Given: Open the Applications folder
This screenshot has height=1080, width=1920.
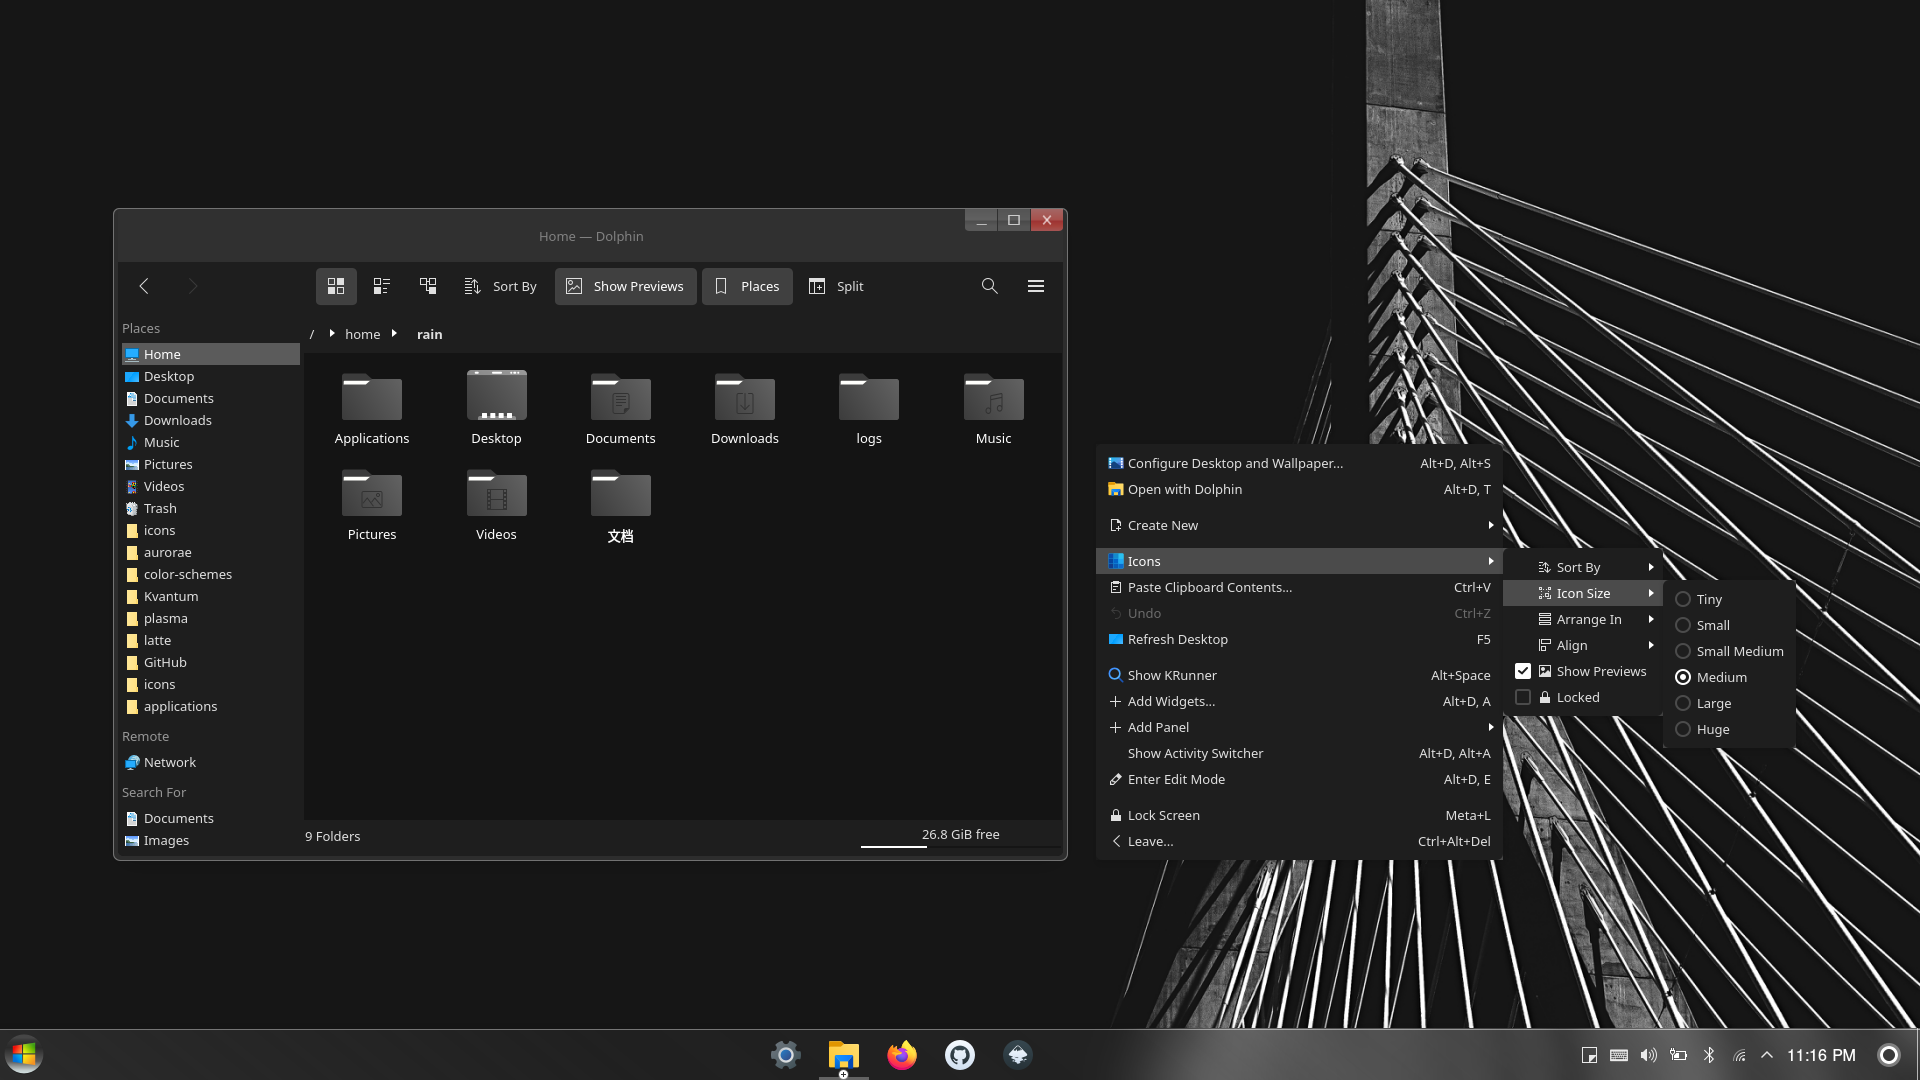Looking at the screenshot, I should (x=372, y=409).
